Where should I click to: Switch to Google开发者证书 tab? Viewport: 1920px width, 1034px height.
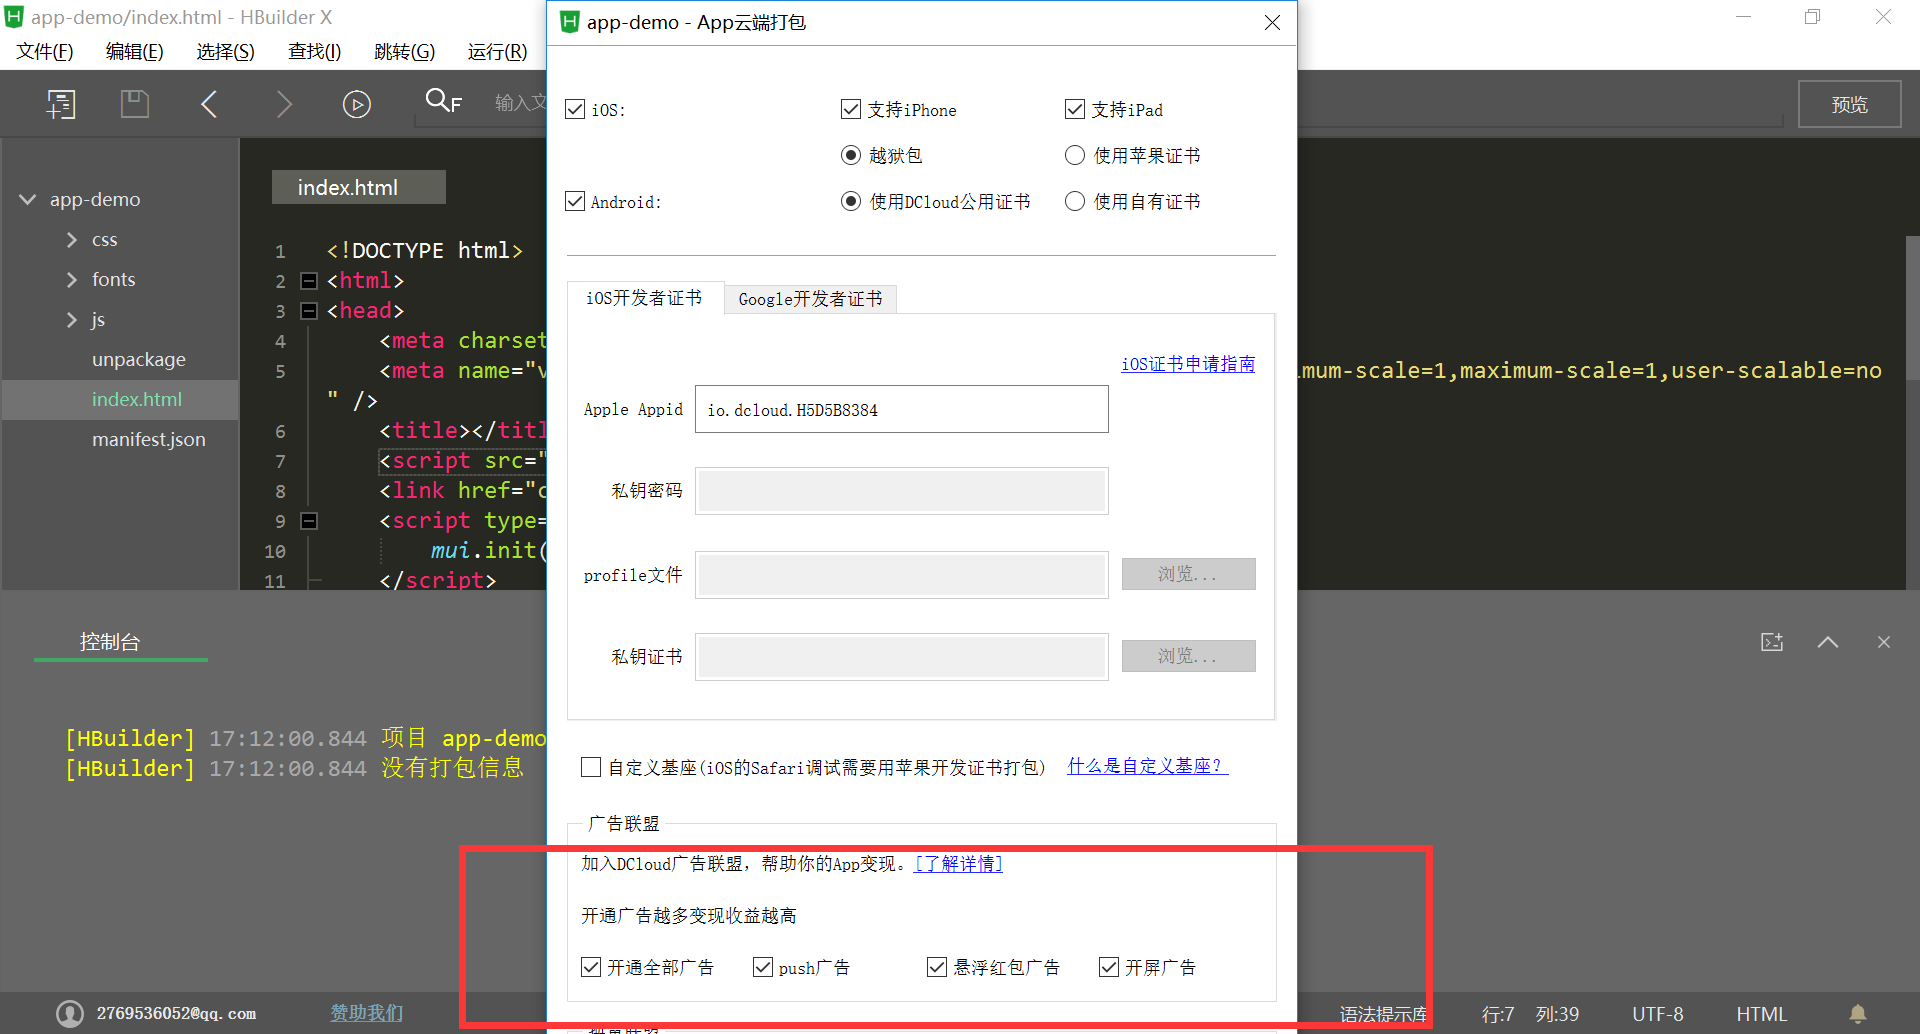(811, 299)
